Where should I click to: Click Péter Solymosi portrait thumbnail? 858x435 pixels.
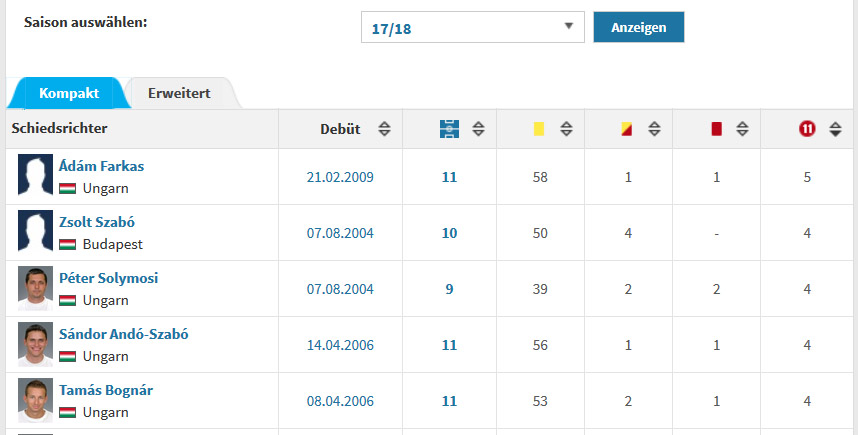pos(36,288)
